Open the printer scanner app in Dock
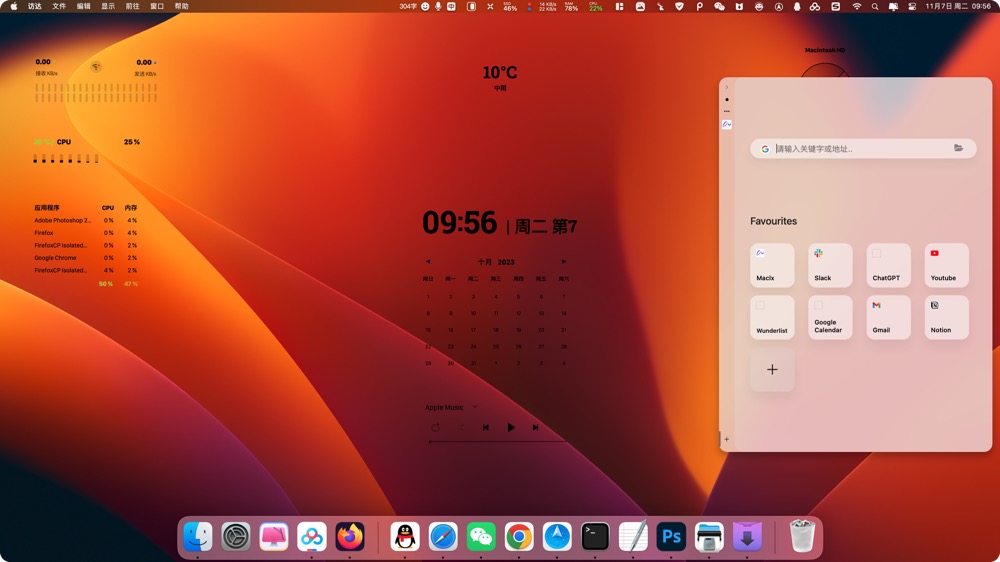This screenshot has height=562, width=1000. tap(709, 536)
